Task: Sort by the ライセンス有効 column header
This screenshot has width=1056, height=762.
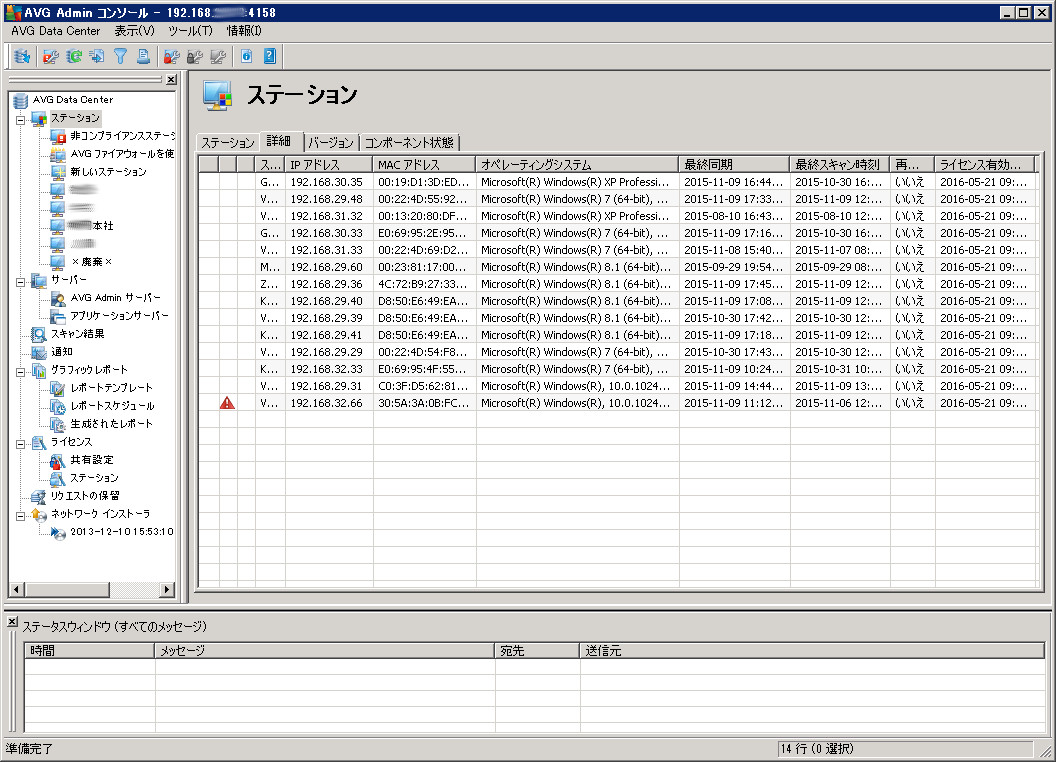Action: click(985, 164)
